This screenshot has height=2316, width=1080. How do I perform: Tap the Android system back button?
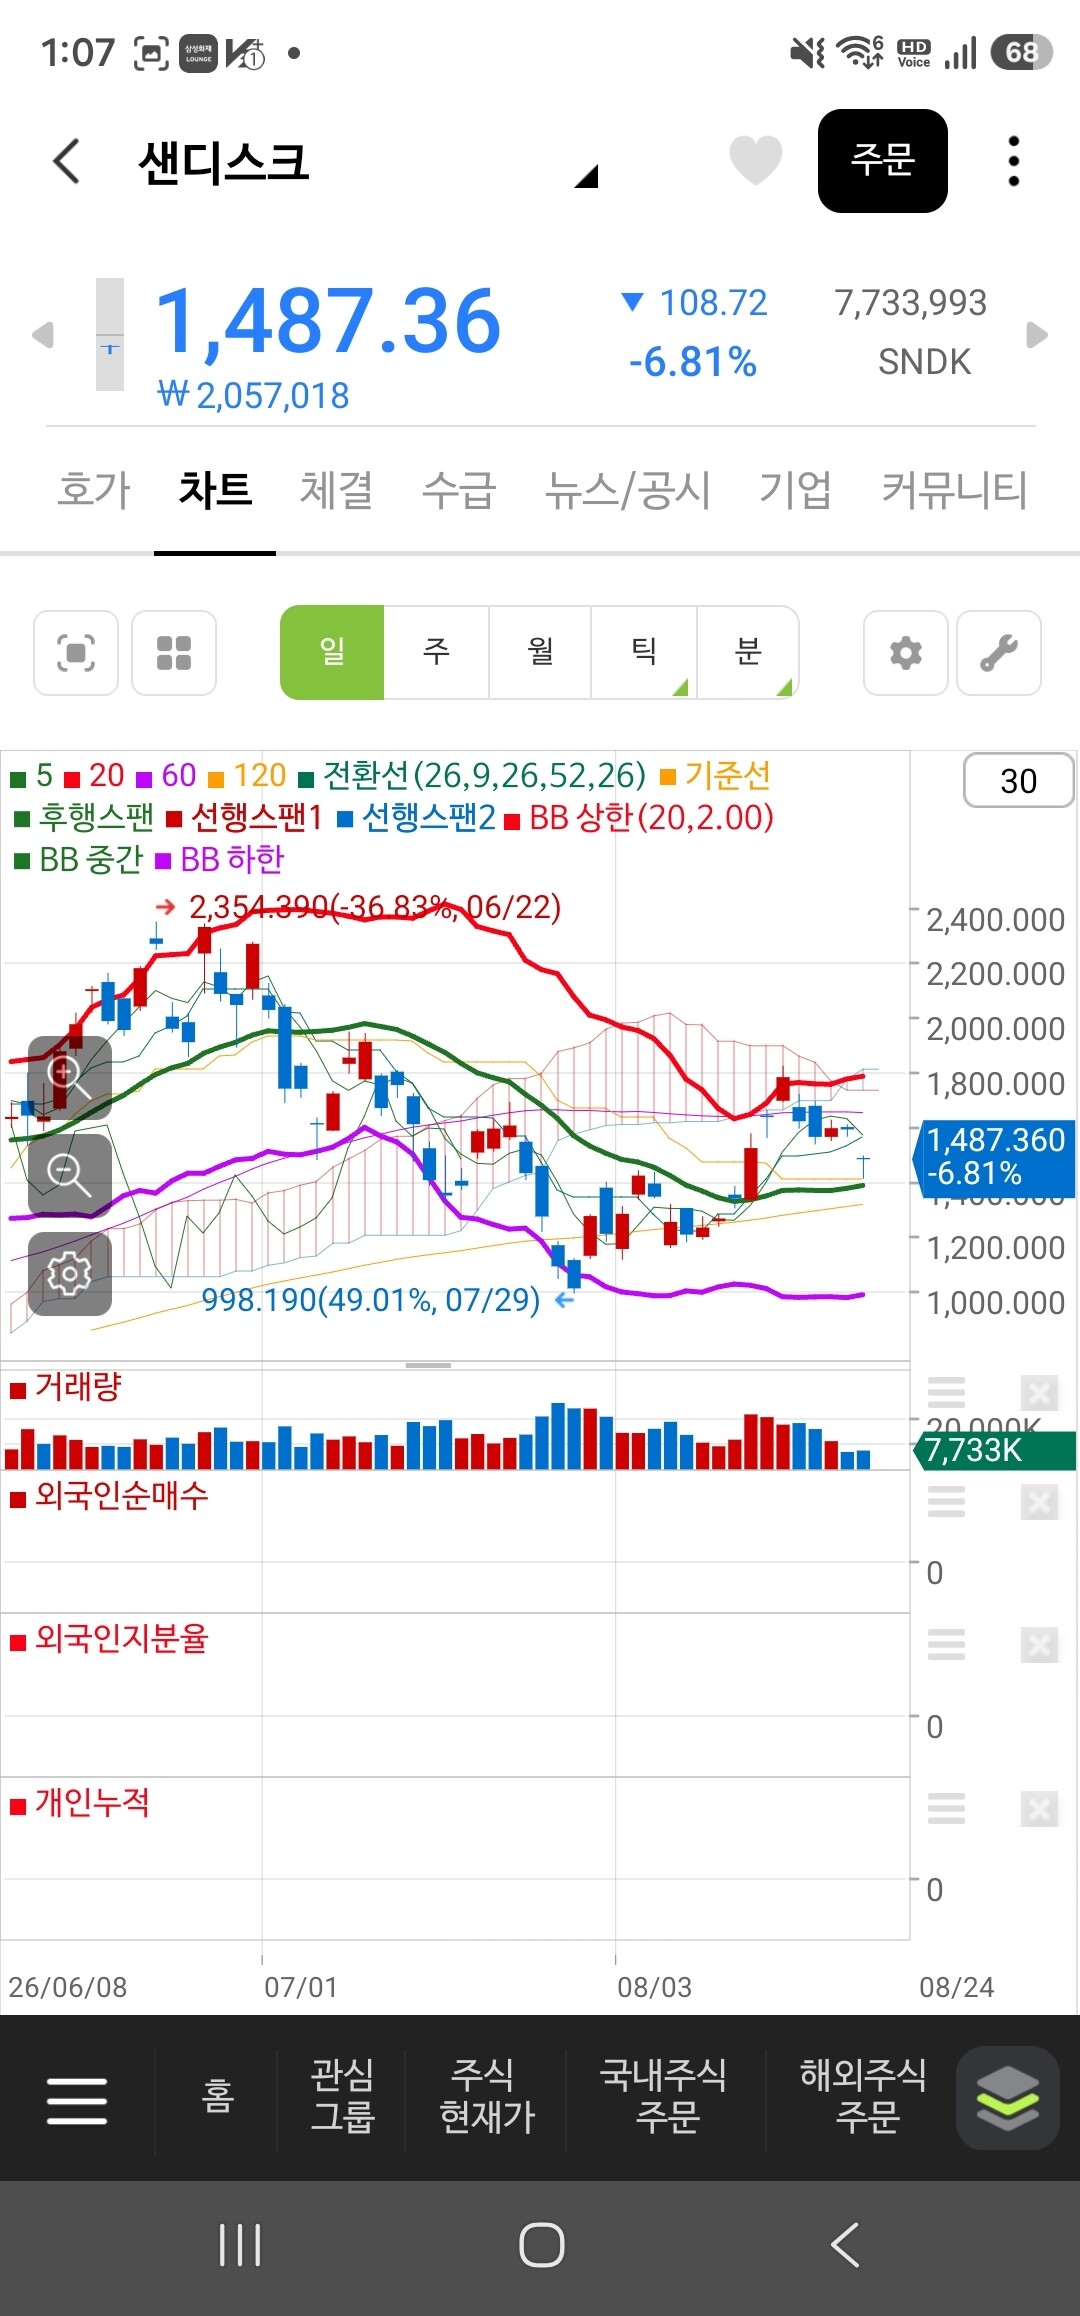(x=845, y=2245)
